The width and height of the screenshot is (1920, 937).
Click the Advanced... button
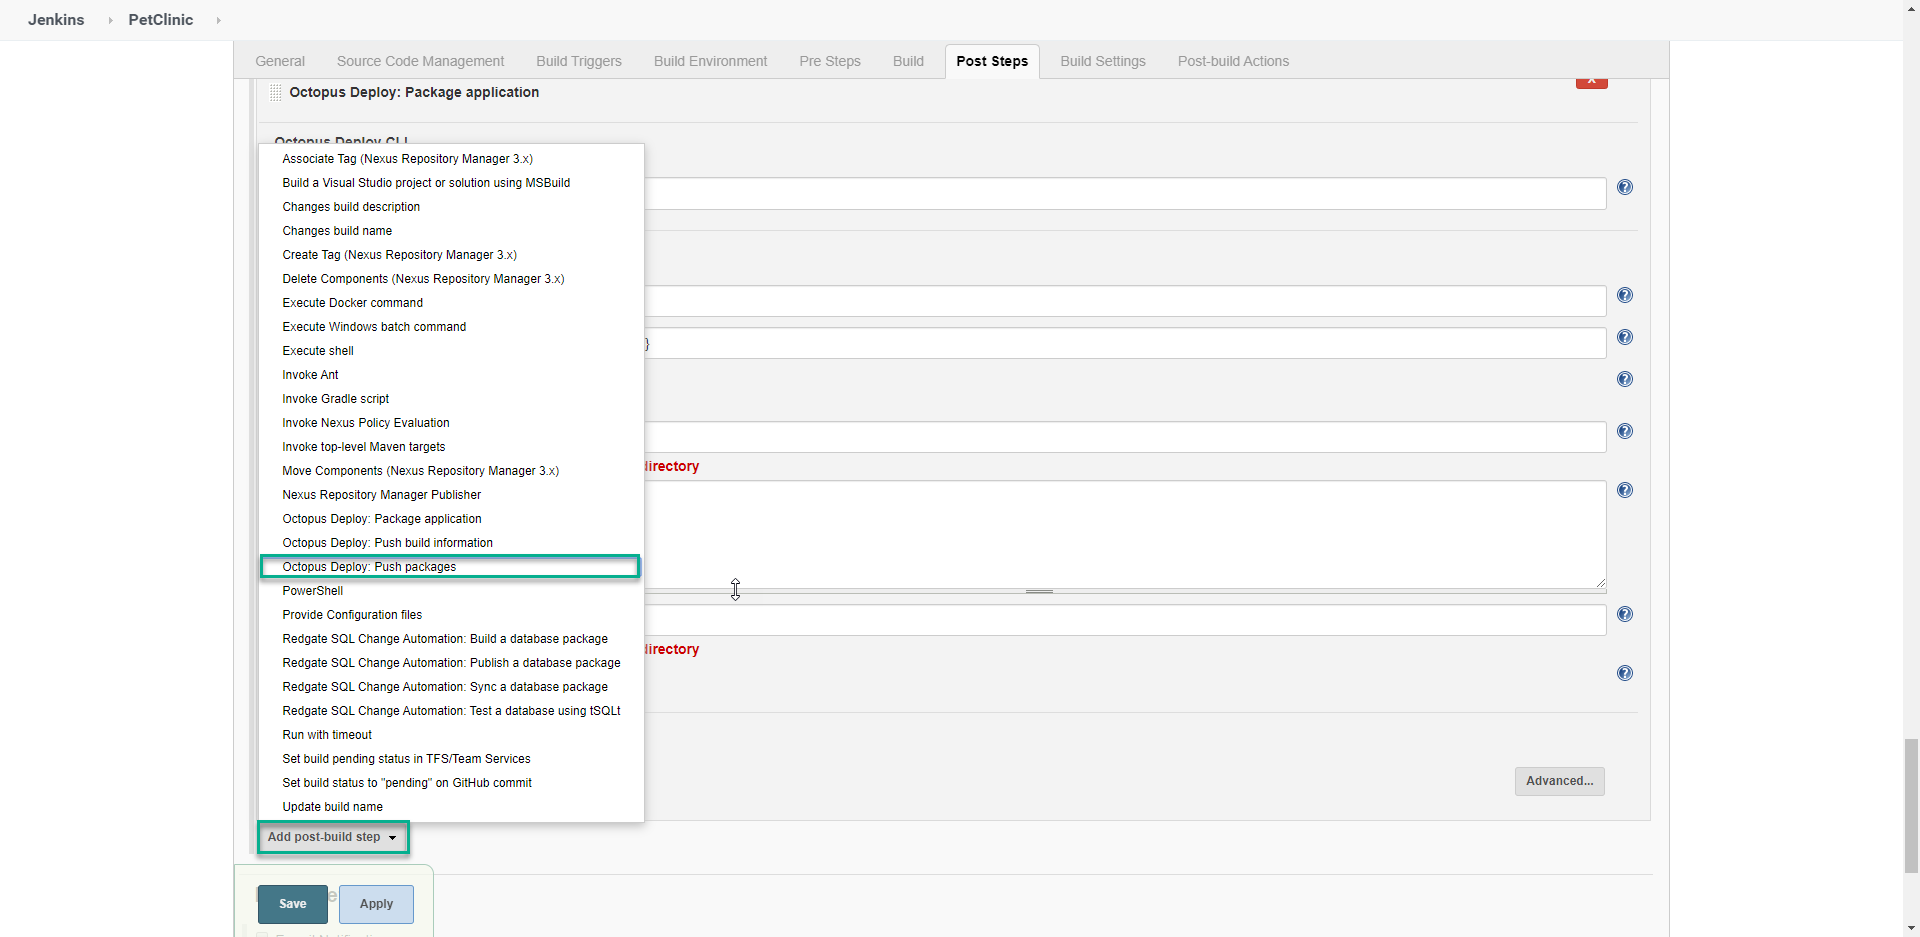coord(1559,781)
